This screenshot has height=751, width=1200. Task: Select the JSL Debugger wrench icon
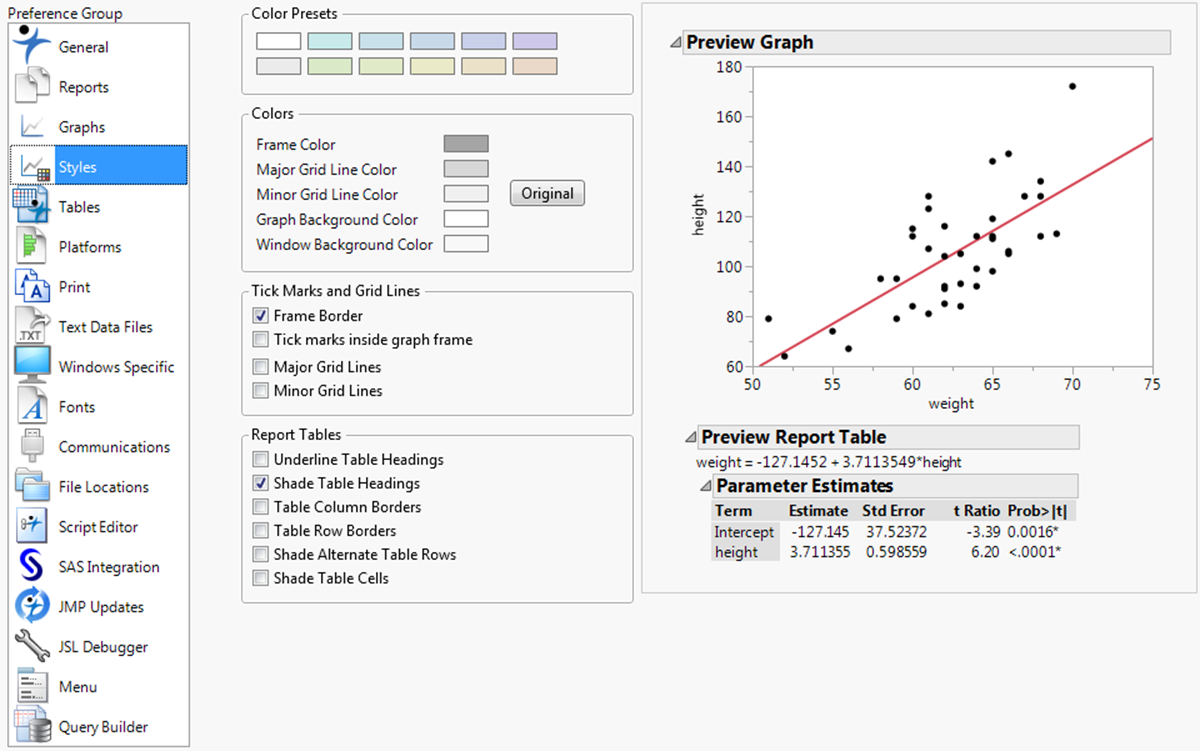[32, 647]
